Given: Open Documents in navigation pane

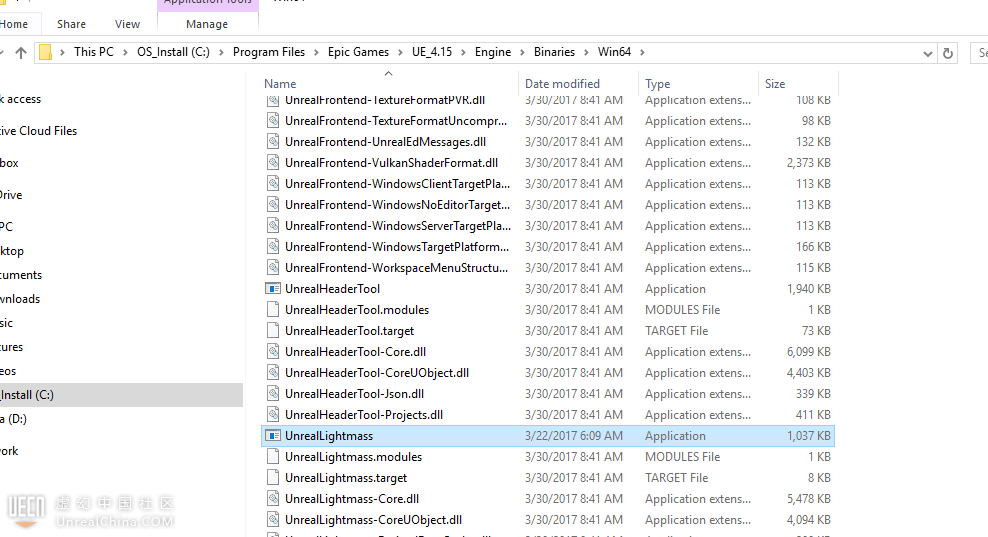Looking at the screenshot, I should 21,275.
